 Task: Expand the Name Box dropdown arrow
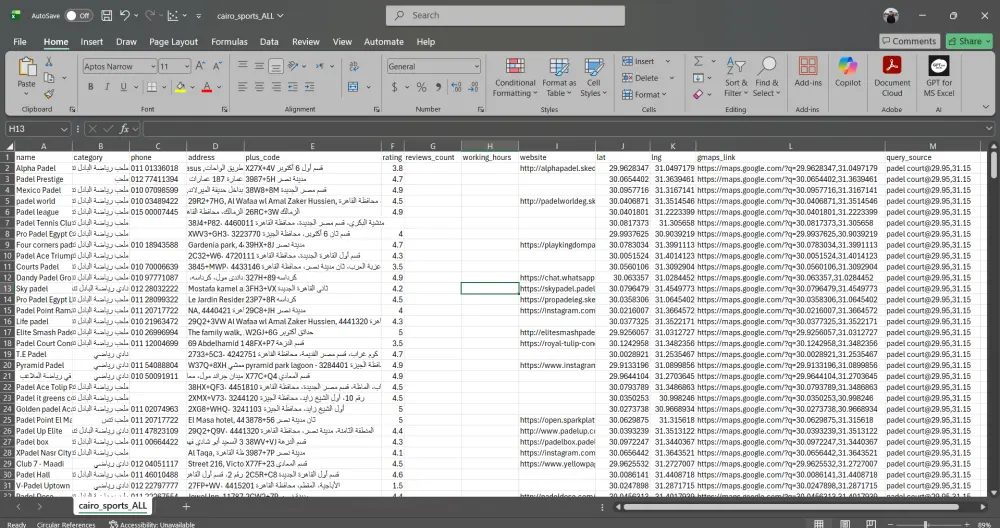pos(63,129)
